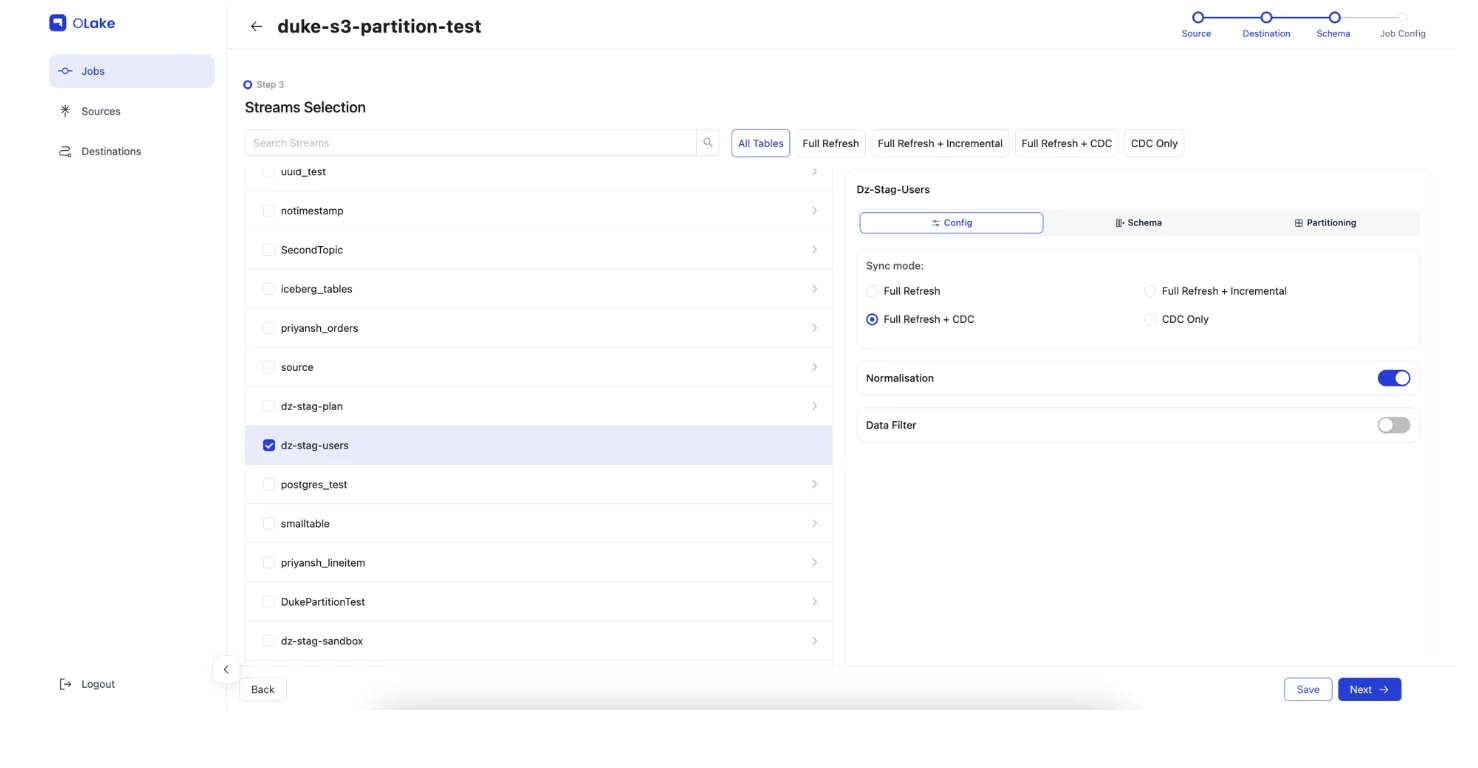The height and width of the screenshot is (768, 1478).
Task: Click the back arrow beside job name
Action: [257, 27]
